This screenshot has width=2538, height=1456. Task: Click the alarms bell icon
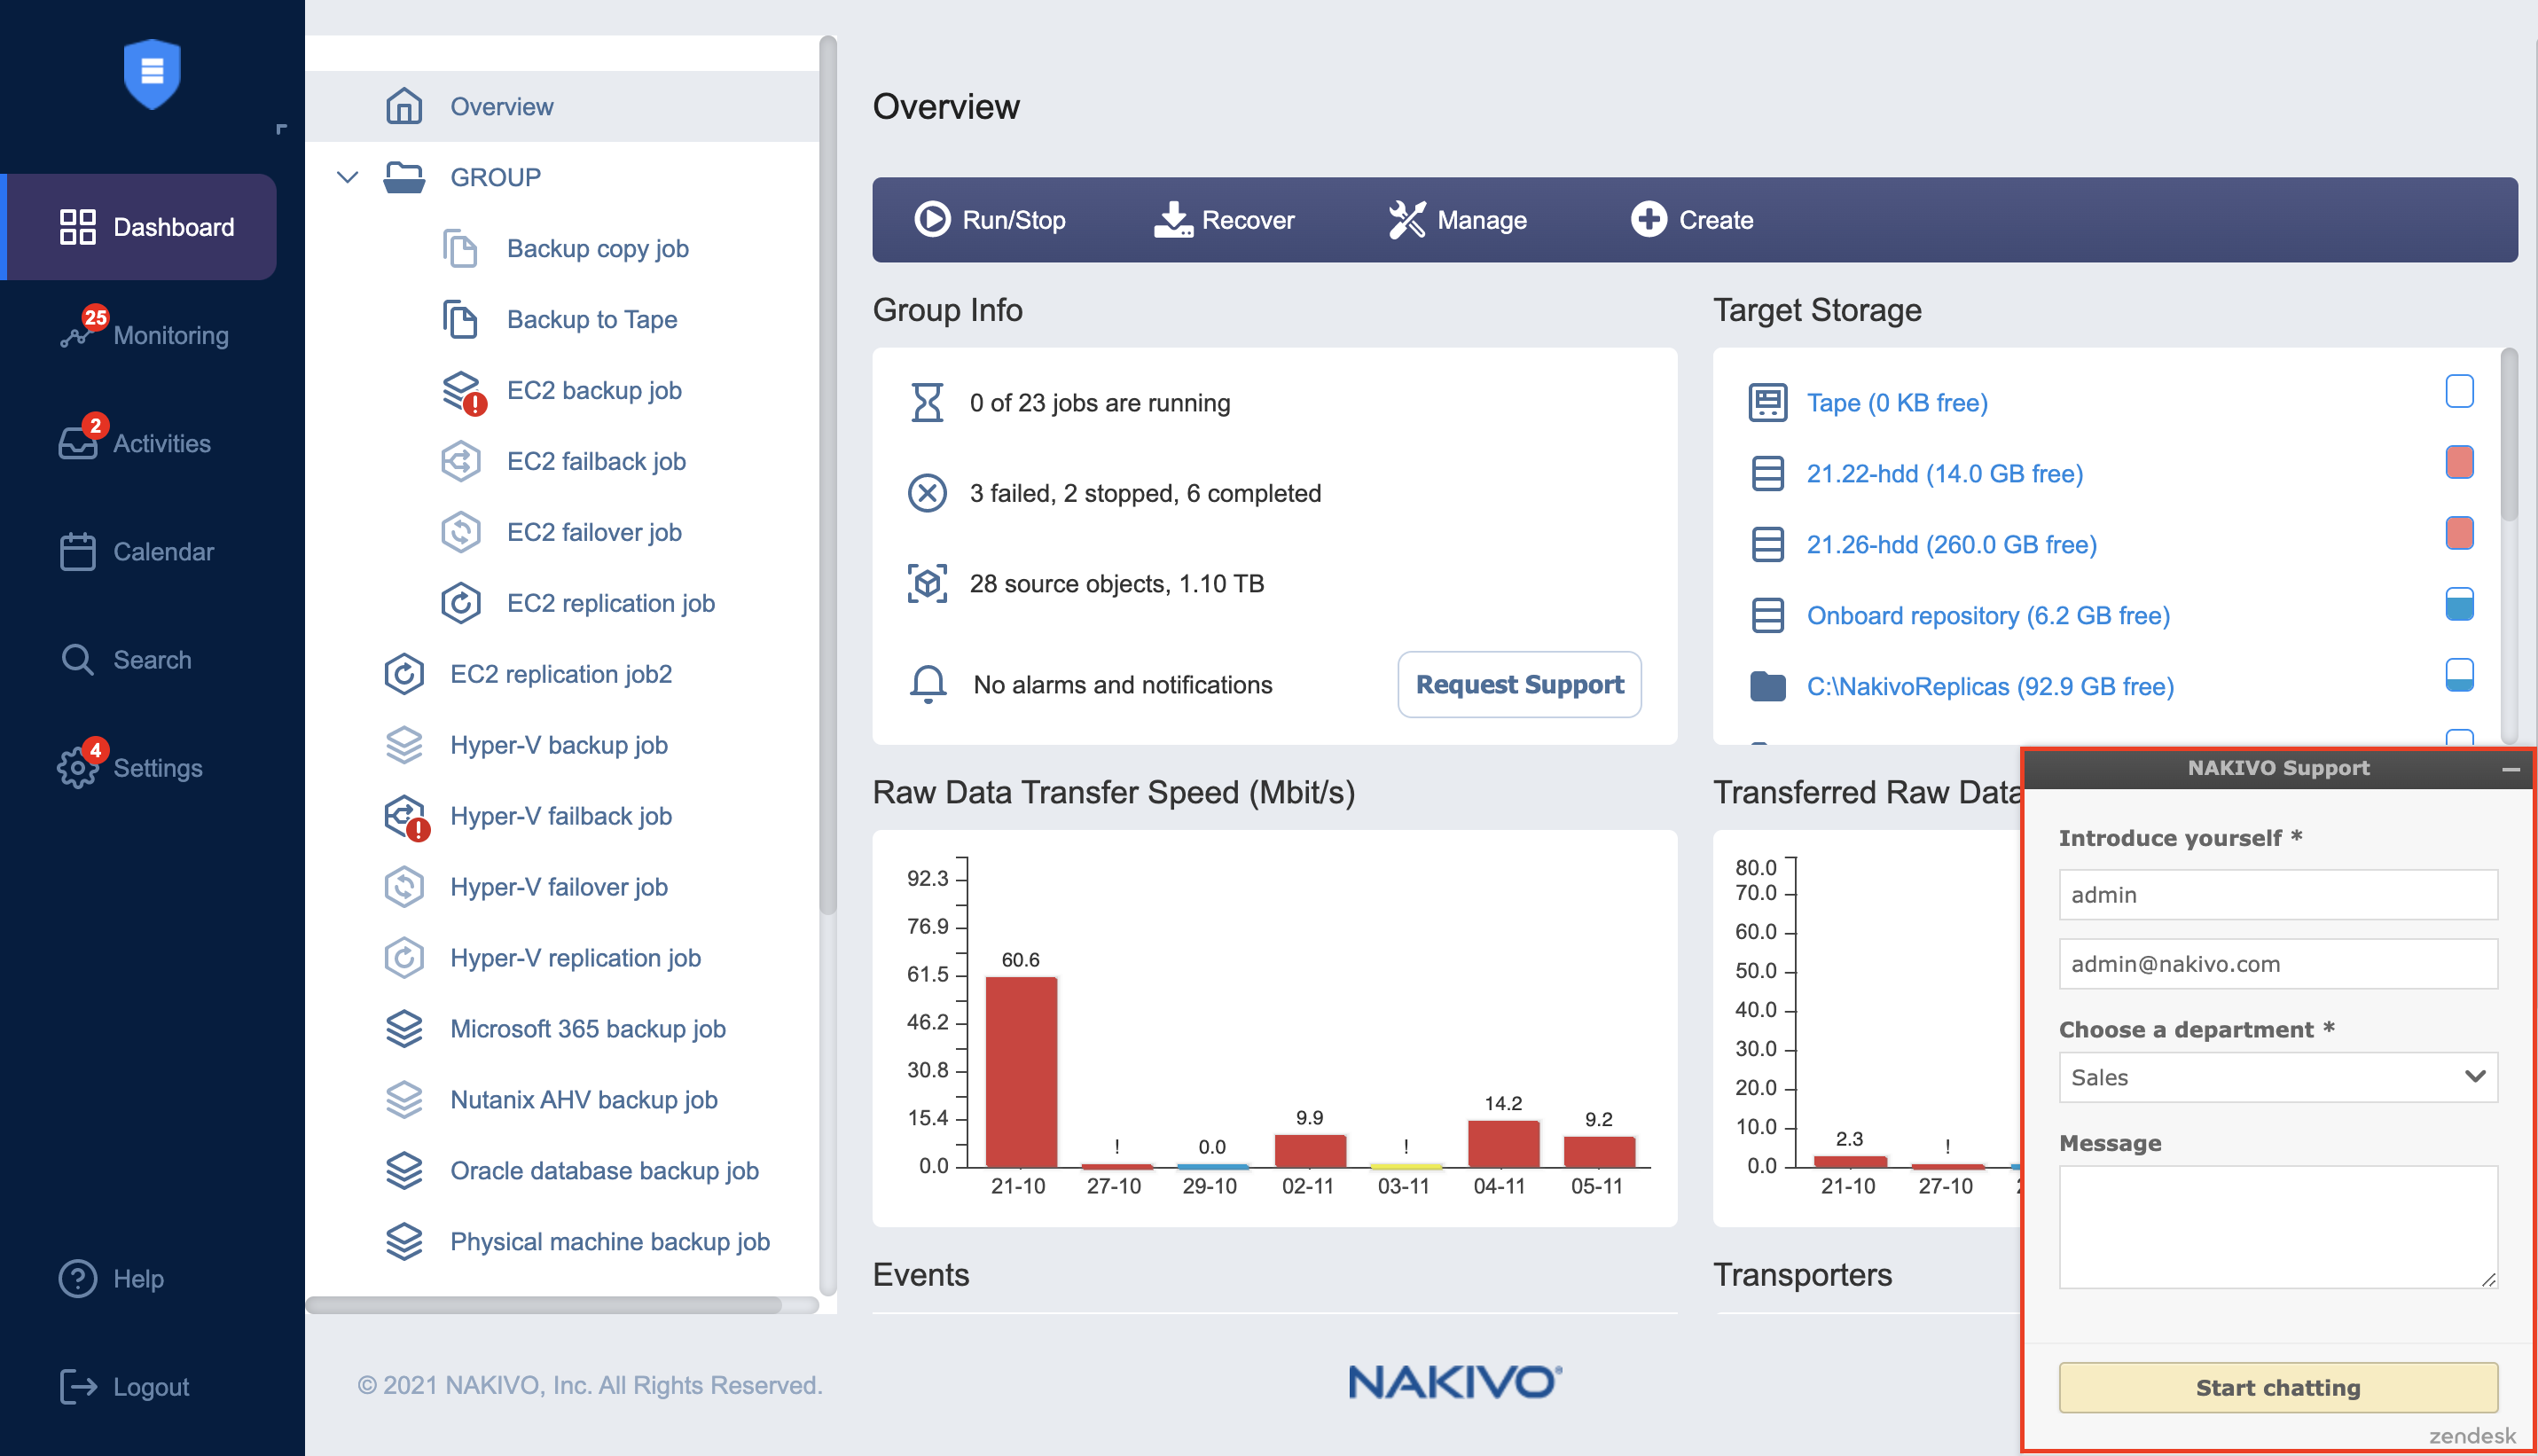[927, 684]
